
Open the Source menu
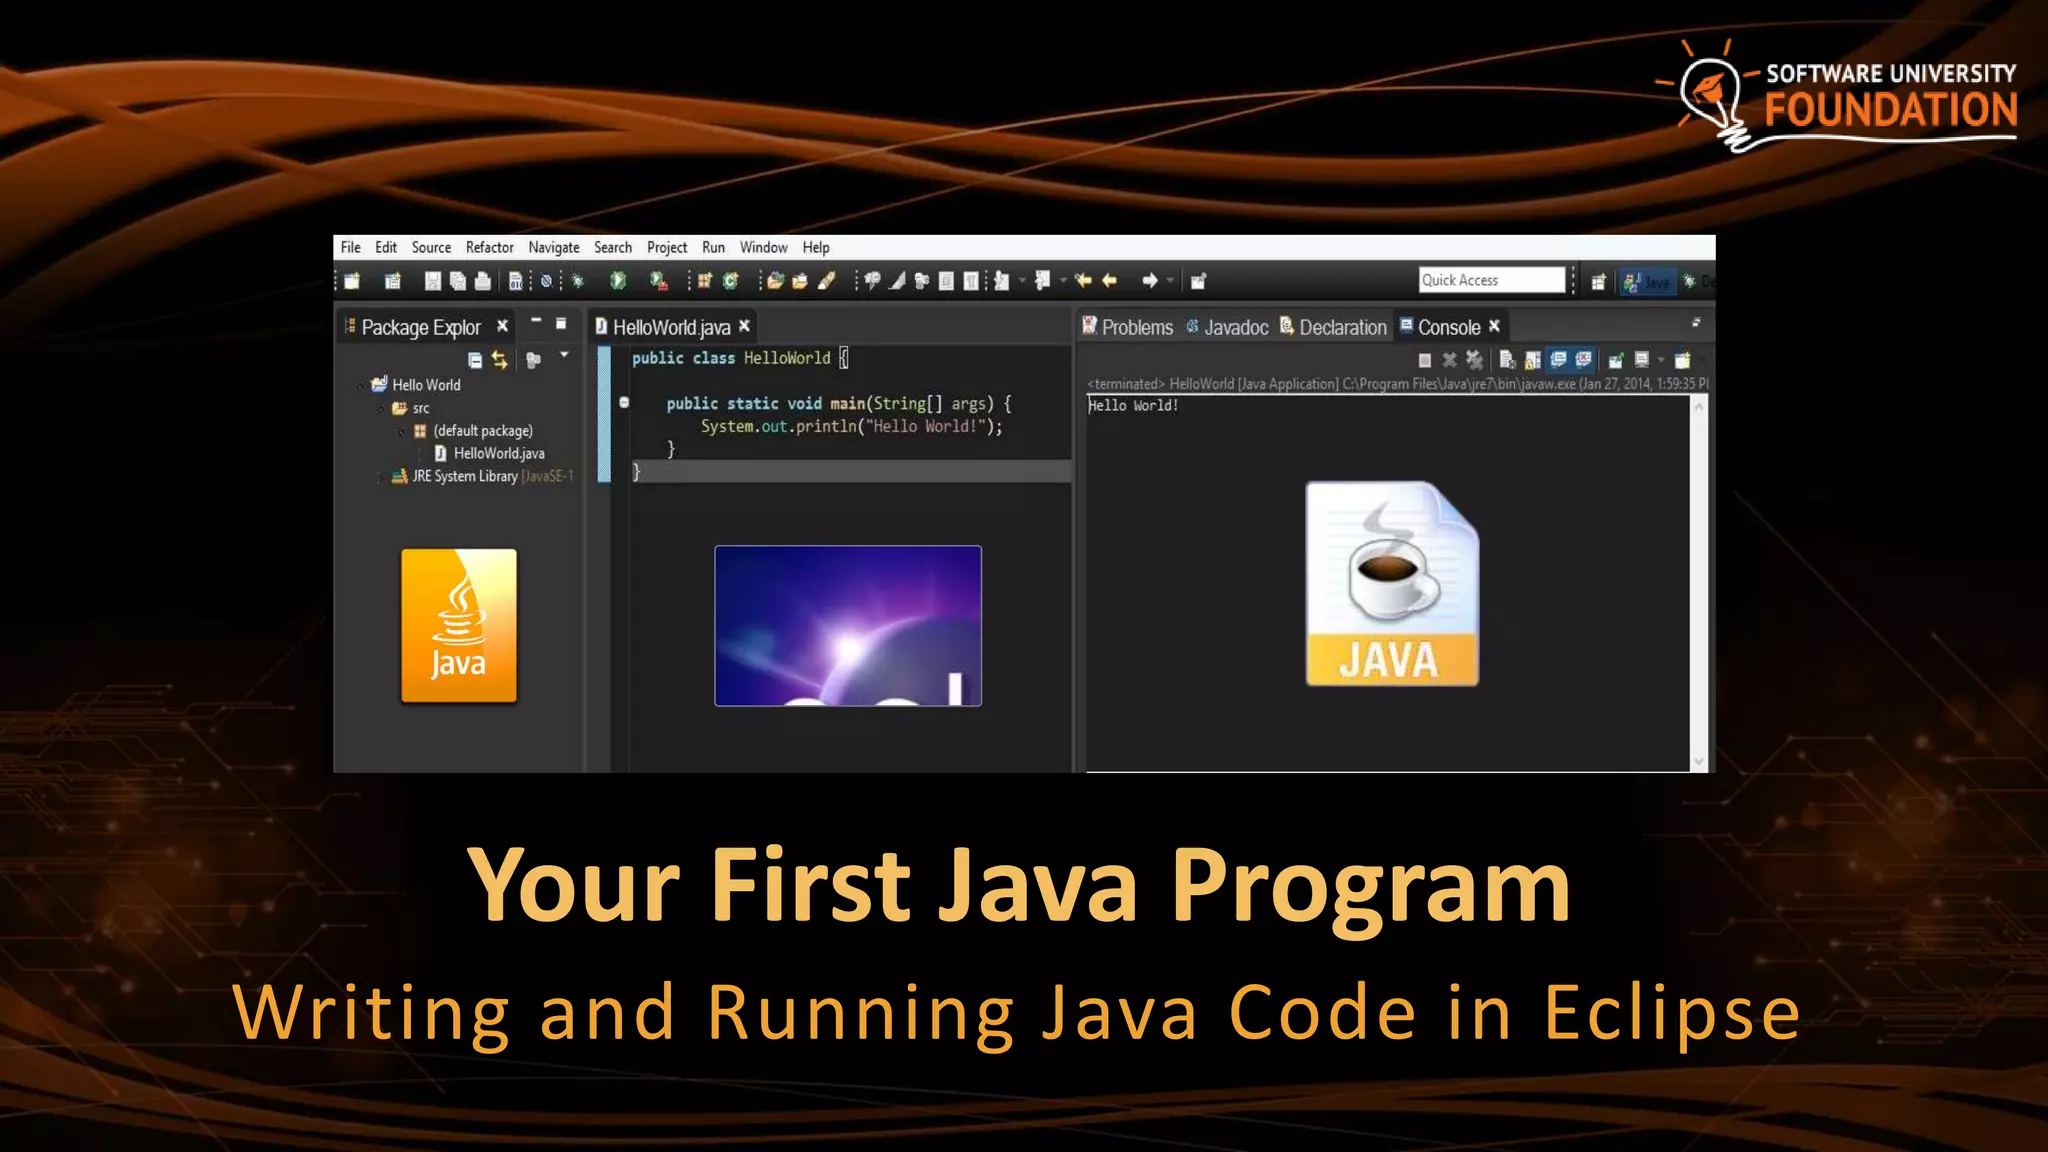431,247
